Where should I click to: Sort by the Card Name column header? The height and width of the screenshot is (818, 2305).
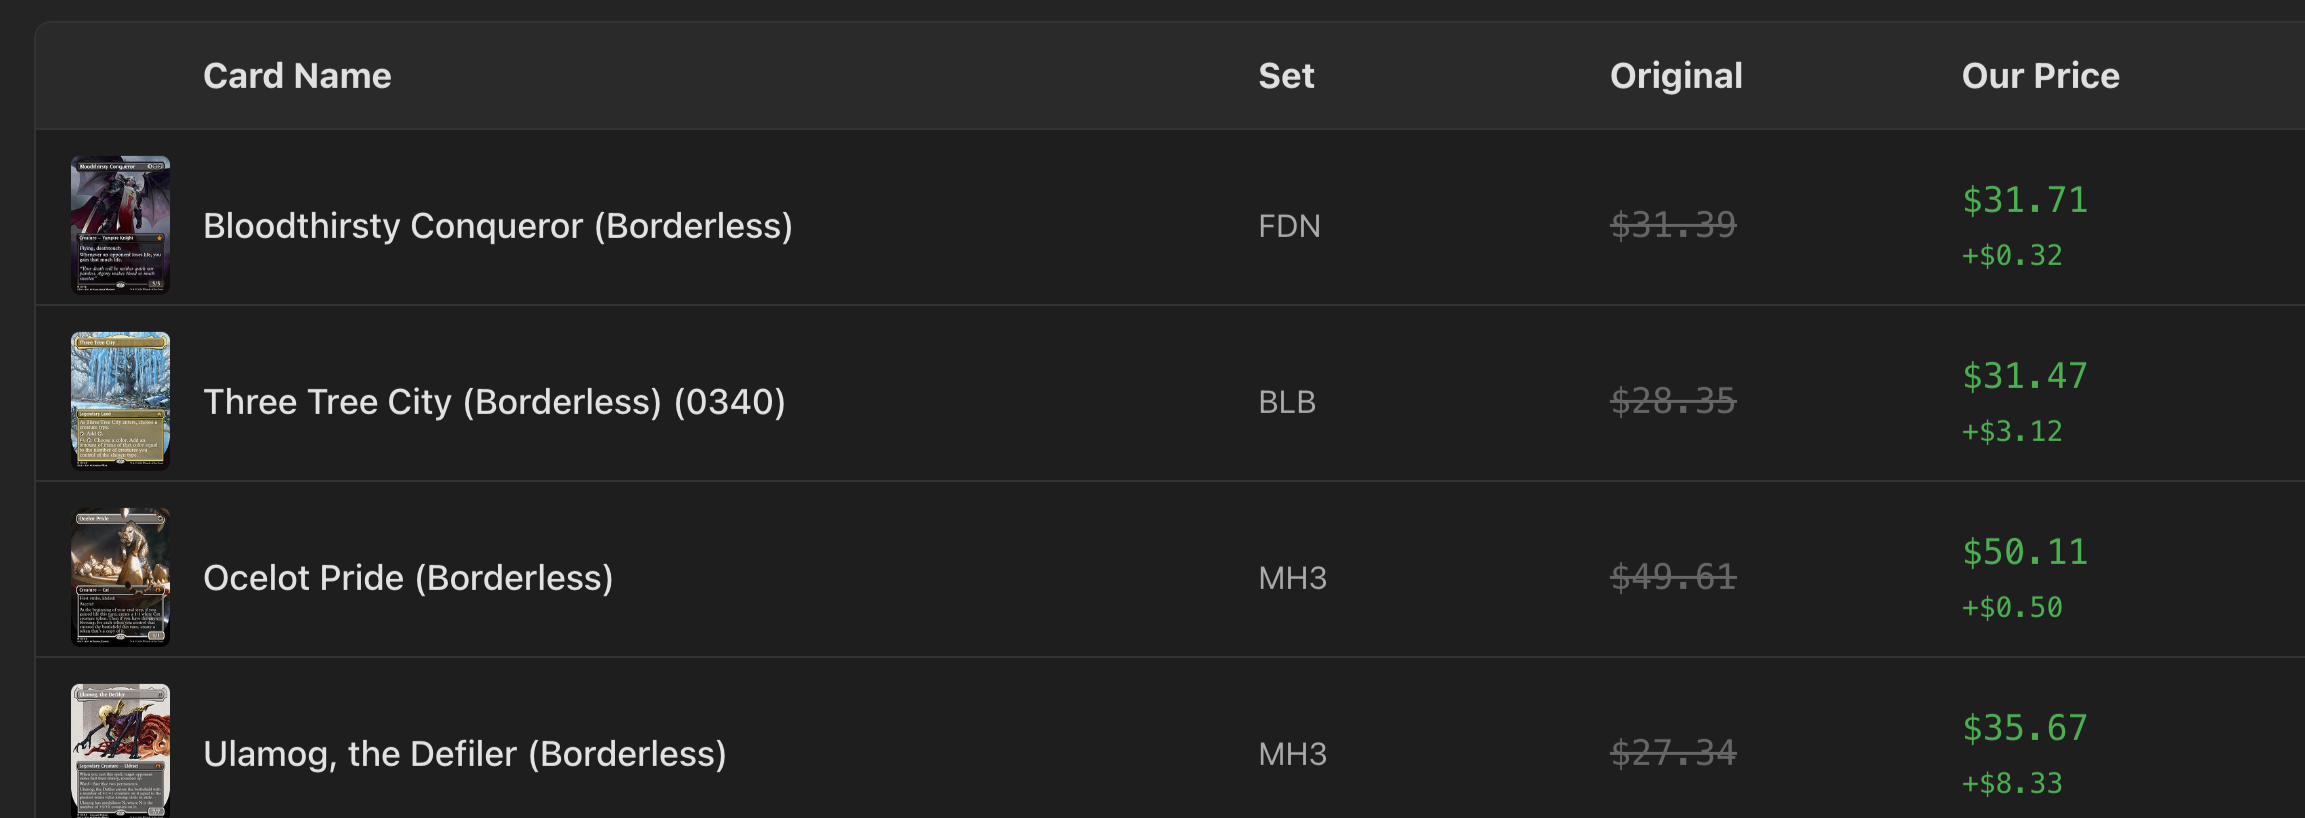(x=297, y=76)
